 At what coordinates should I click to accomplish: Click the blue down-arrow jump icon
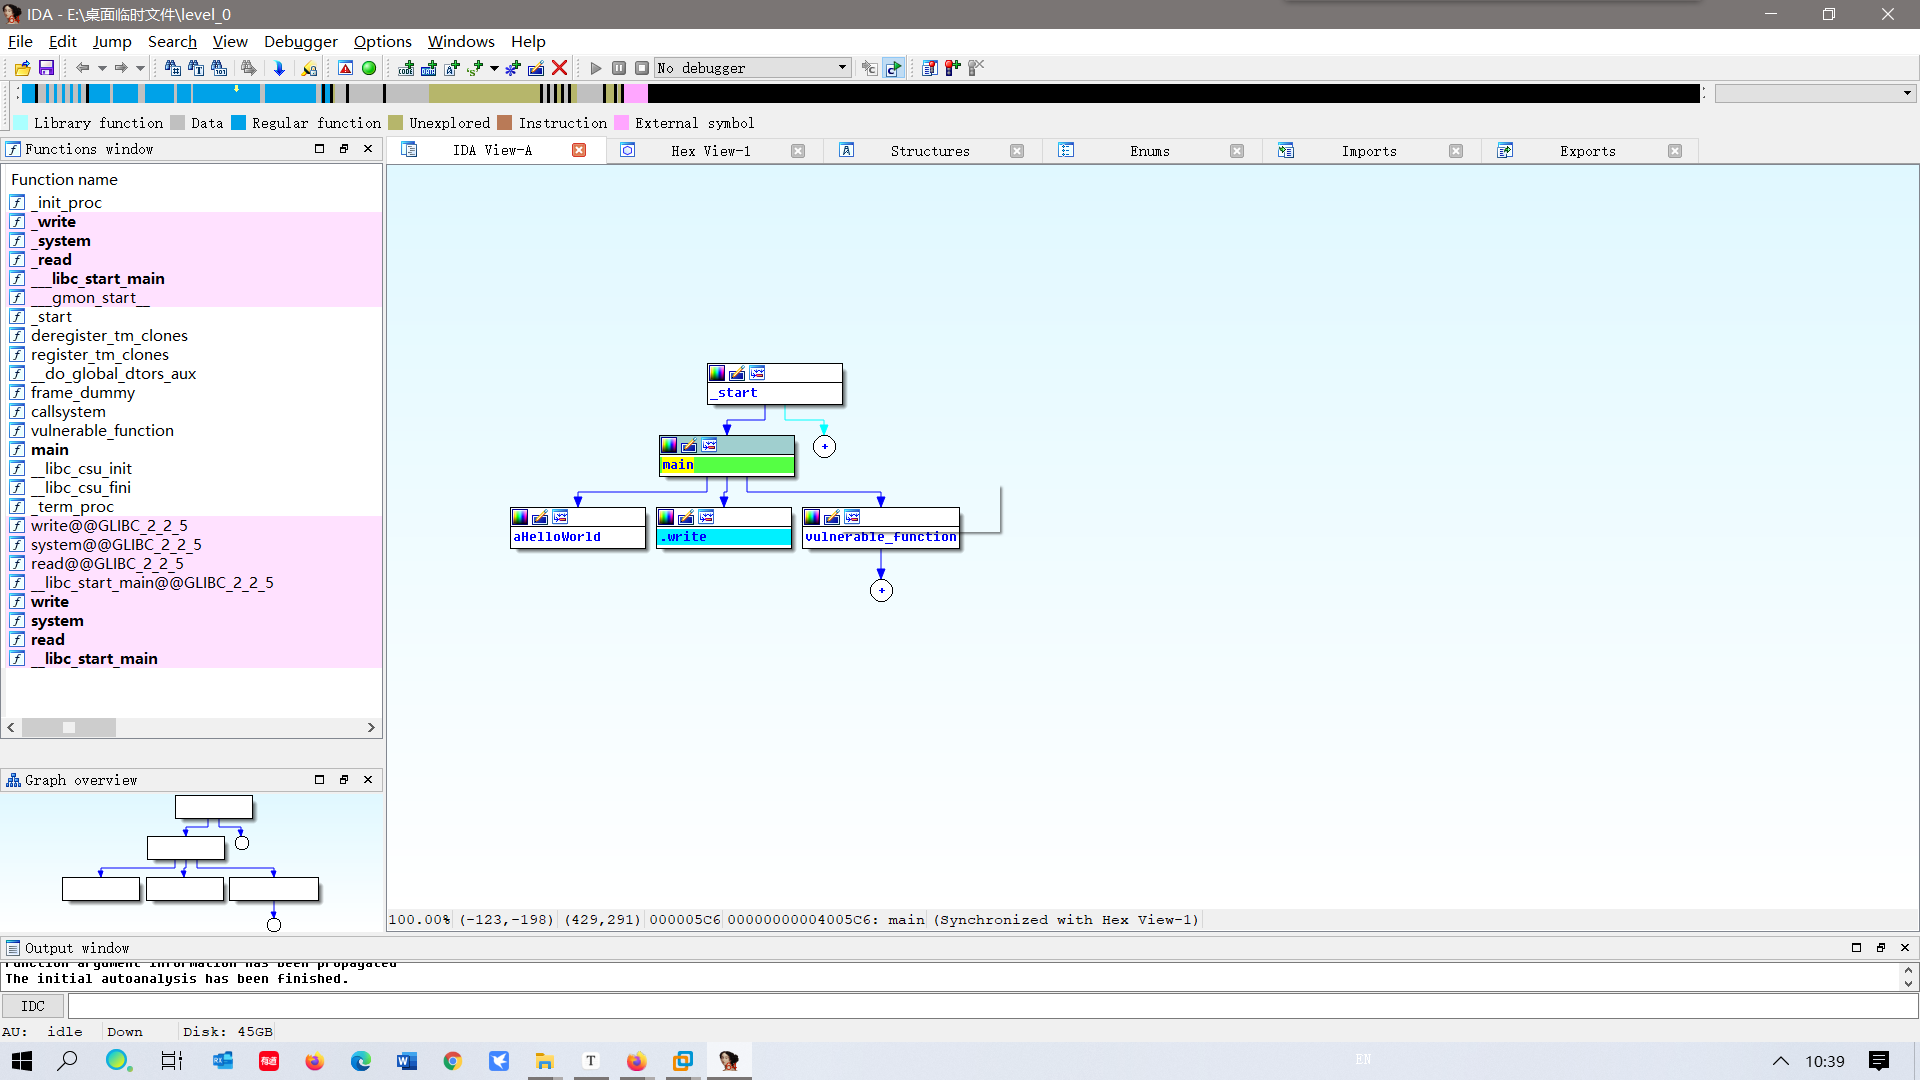pyautogui.click(x=279, y=68)
